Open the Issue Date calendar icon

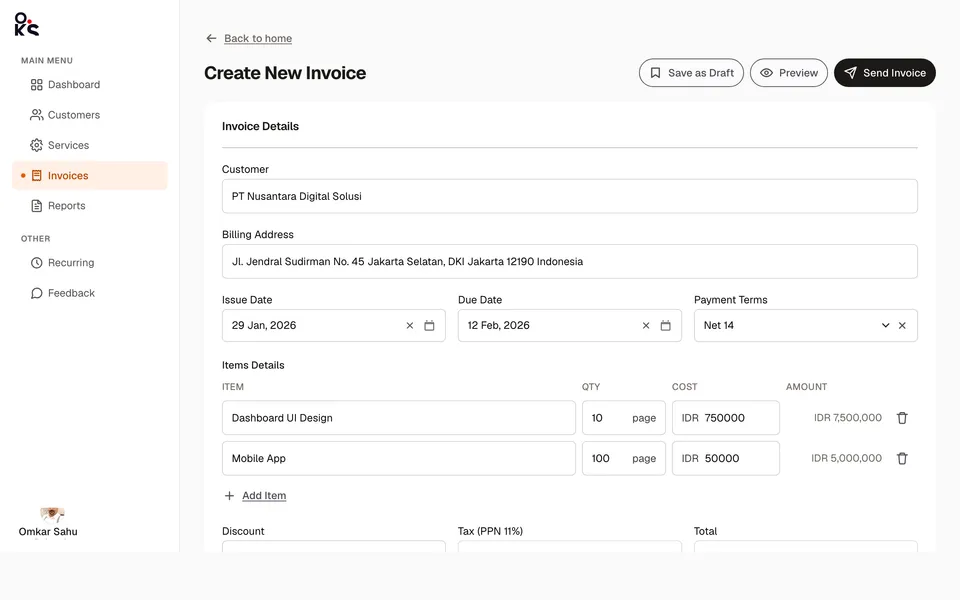click(x=429, y=326)
